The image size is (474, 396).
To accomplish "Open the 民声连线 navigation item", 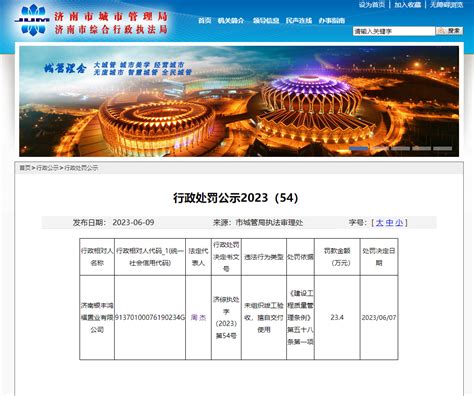I will 299,21.
